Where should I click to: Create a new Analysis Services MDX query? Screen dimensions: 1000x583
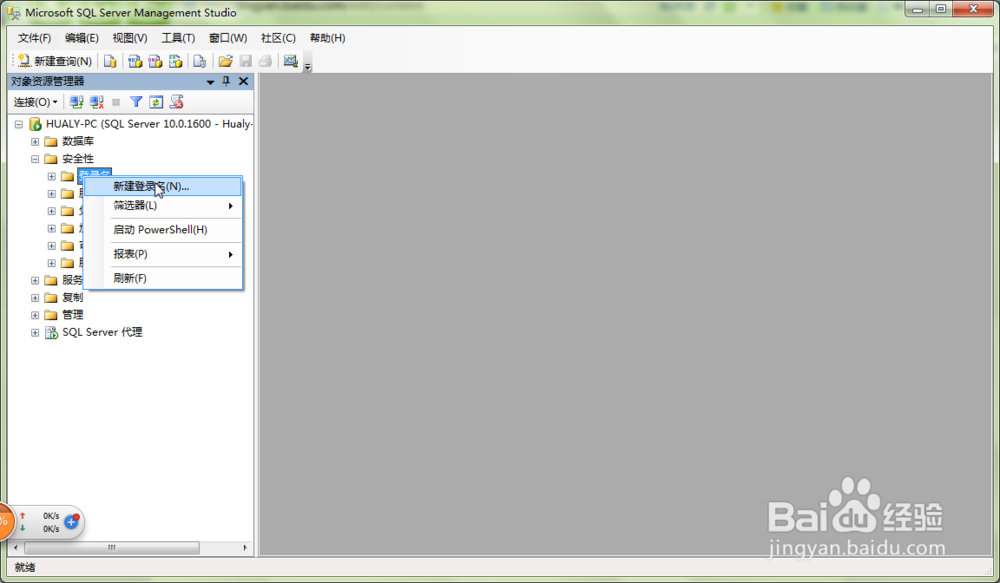pos(134,61)
